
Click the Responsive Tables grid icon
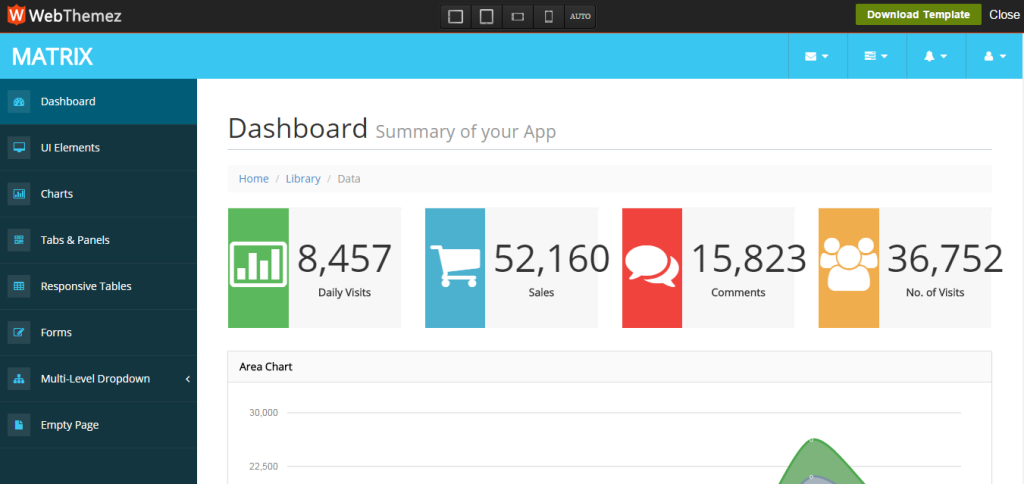coord(18,286)
